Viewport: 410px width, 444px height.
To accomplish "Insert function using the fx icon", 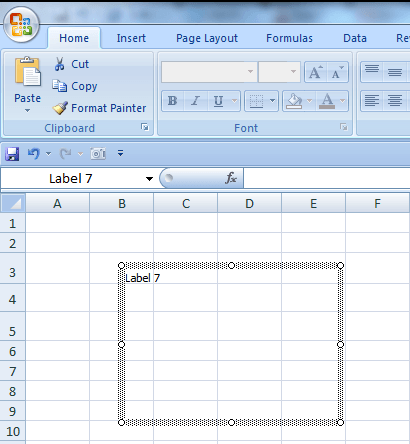I will [x=231, y=178].
